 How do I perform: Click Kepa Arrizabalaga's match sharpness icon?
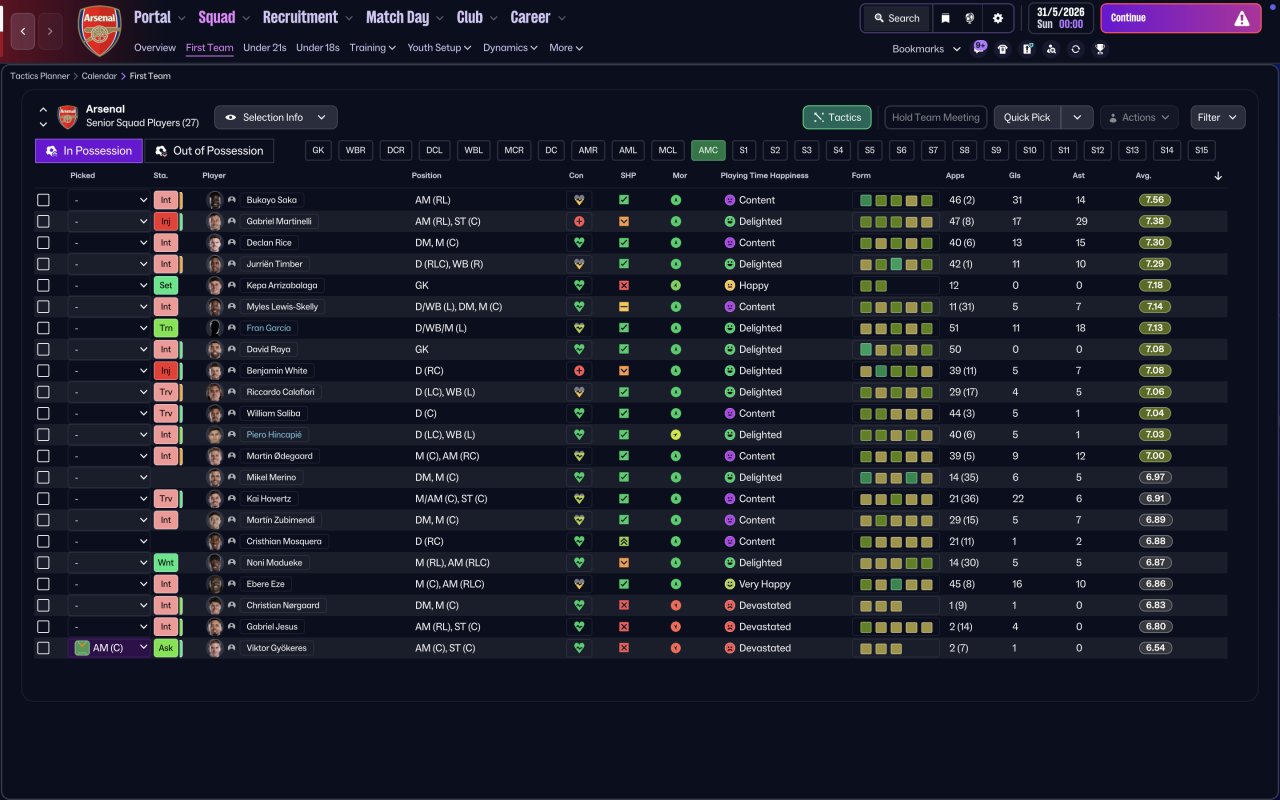click(x=624, y=285)
